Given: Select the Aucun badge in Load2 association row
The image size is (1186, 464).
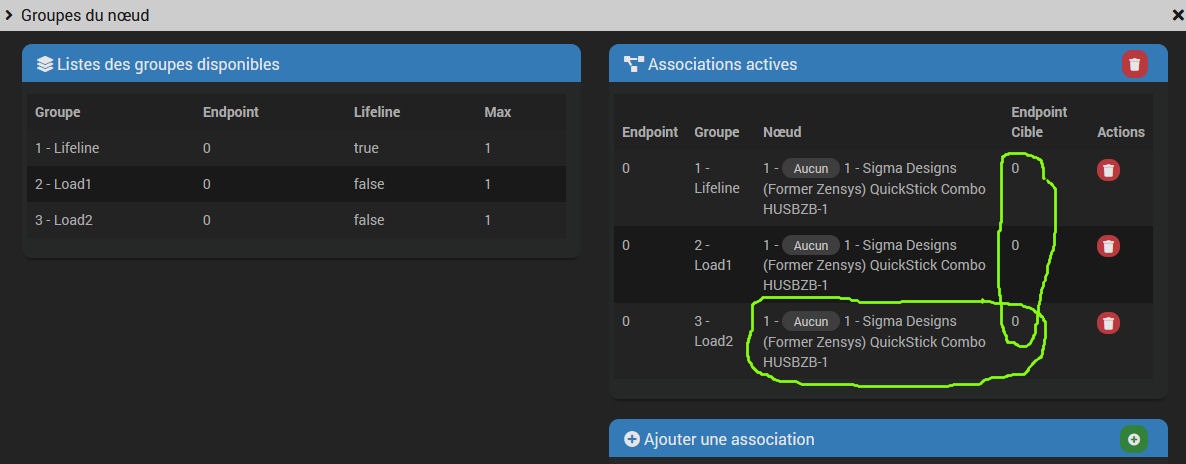Looking at the screenshot, I should pyautogui.click(x=811, y=321).
